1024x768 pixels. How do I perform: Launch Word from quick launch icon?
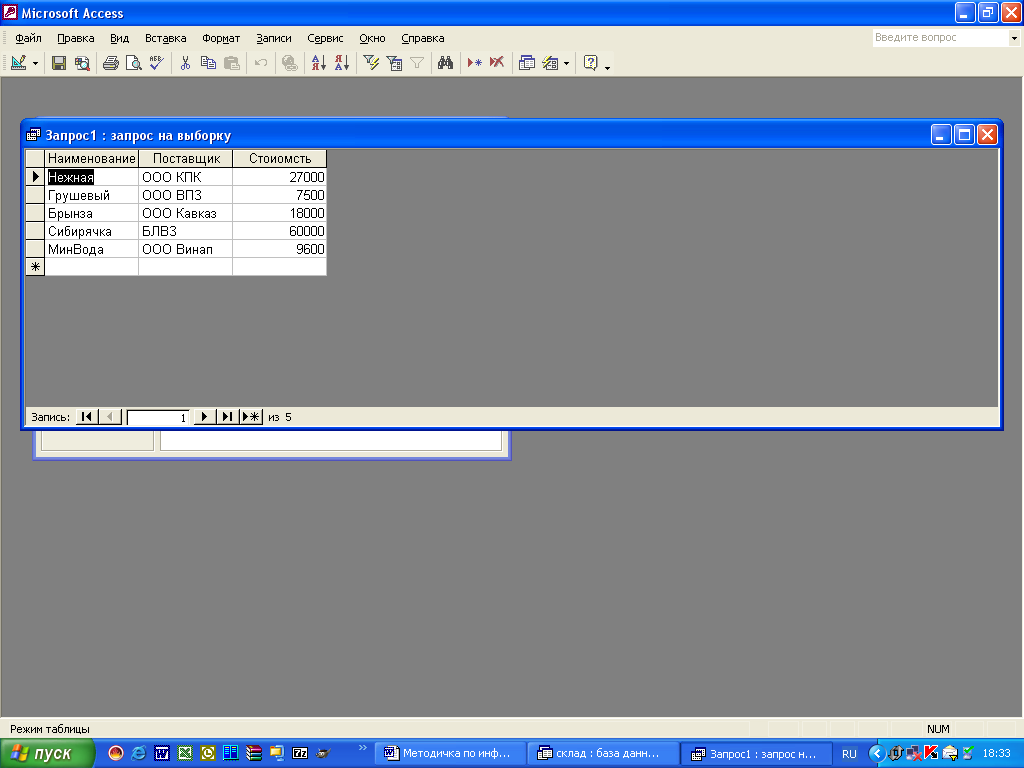162,753
